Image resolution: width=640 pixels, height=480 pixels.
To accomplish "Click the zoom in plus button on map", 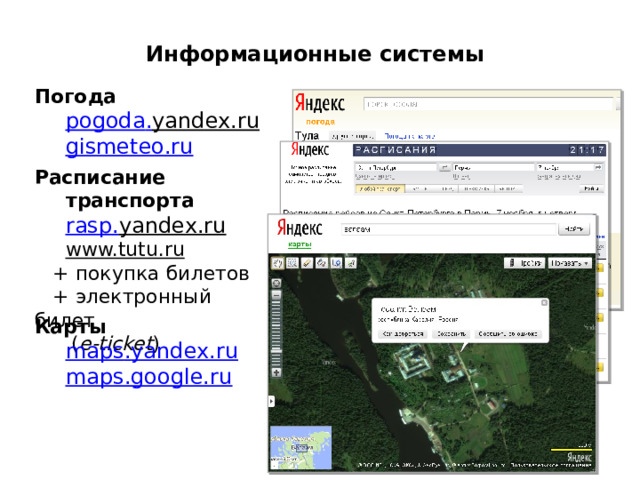I will pos(277,372).
